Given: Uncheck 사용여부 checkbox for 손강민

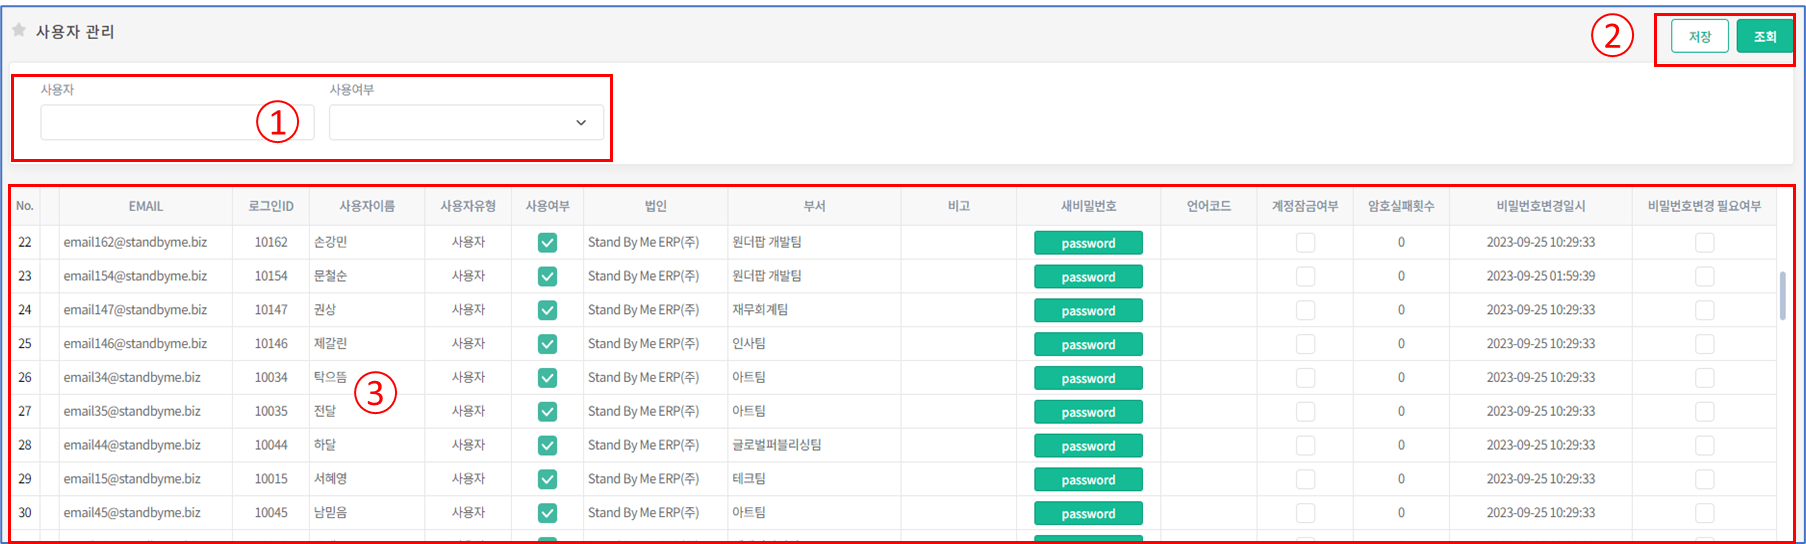Looking at the screenshot, I should click(547, 243).
